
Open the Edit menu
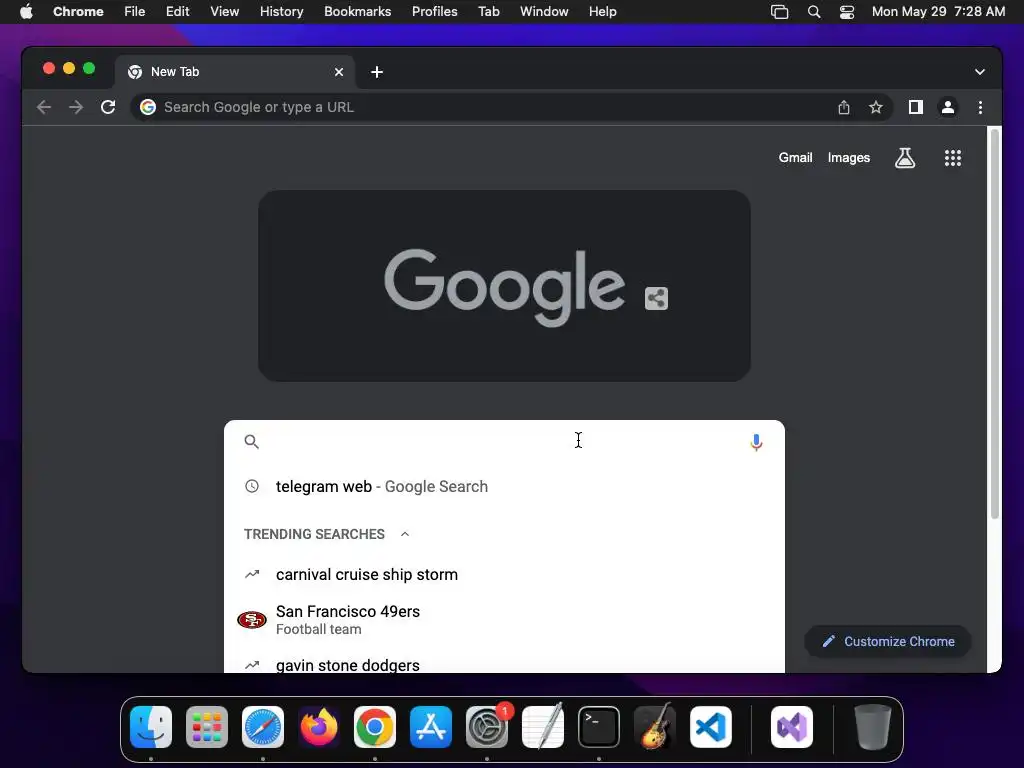pyautogui.click(x=177, y=12)
